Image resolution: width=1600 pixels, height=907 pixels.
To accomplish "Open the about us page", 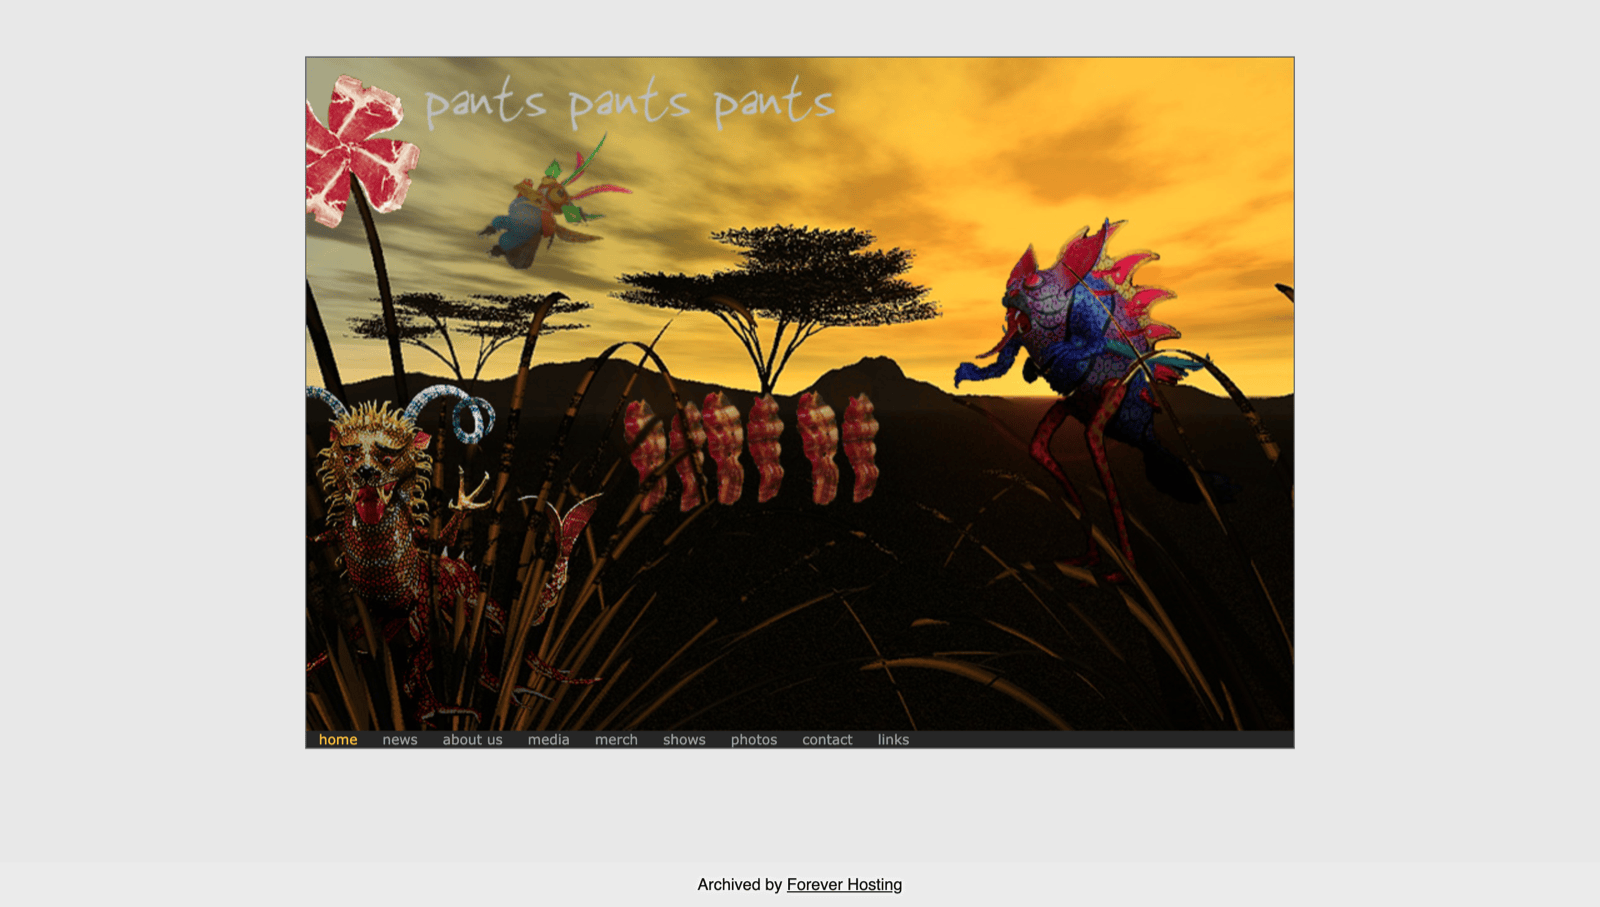I will pos(472,740).
